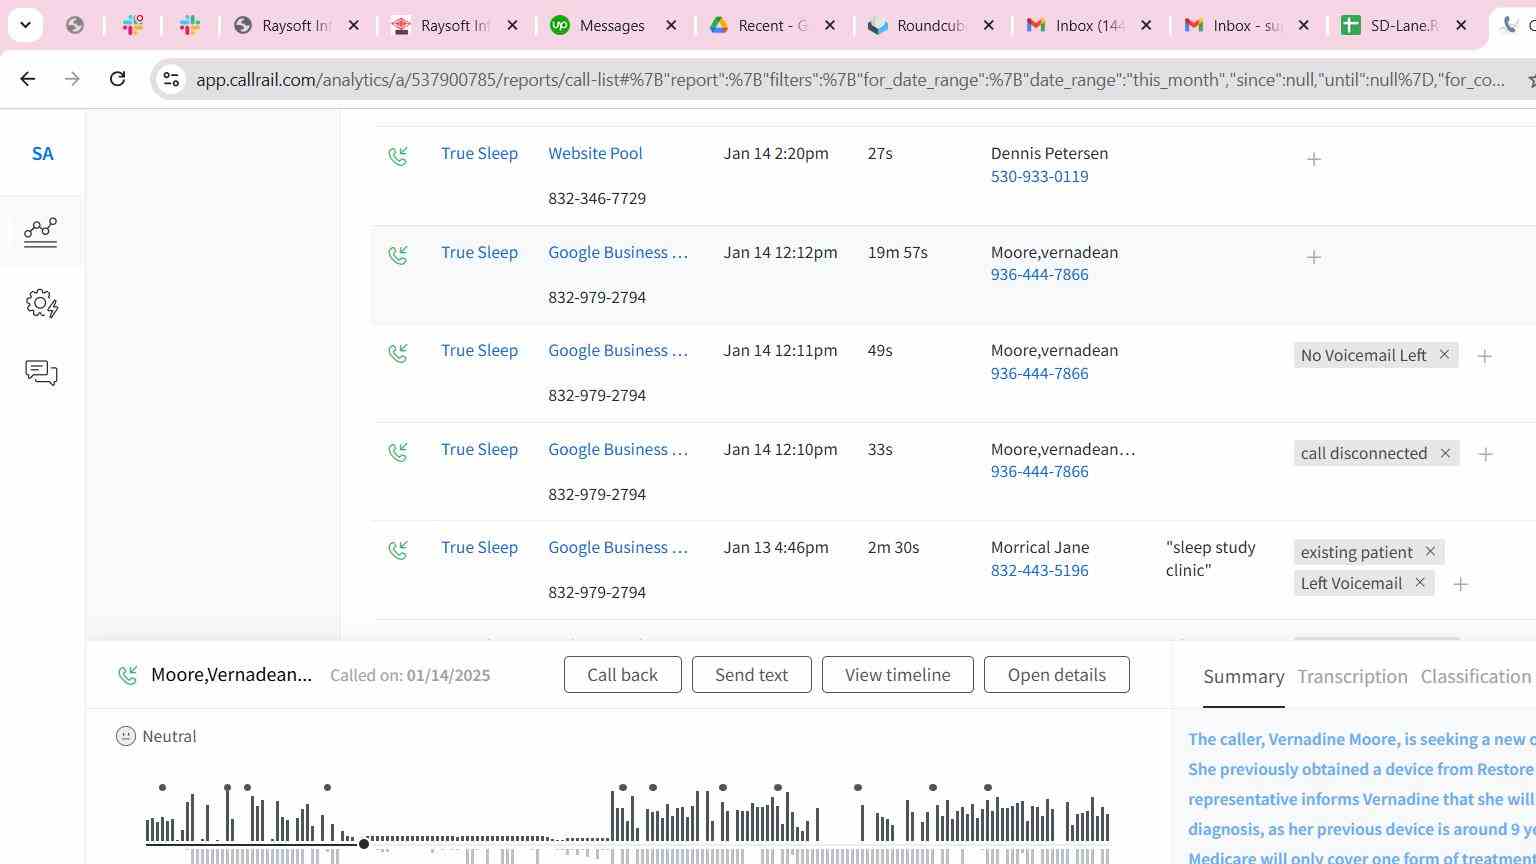Open phone number 832-443-5196
1536x864 pixels.
(x=1039, y=570)
